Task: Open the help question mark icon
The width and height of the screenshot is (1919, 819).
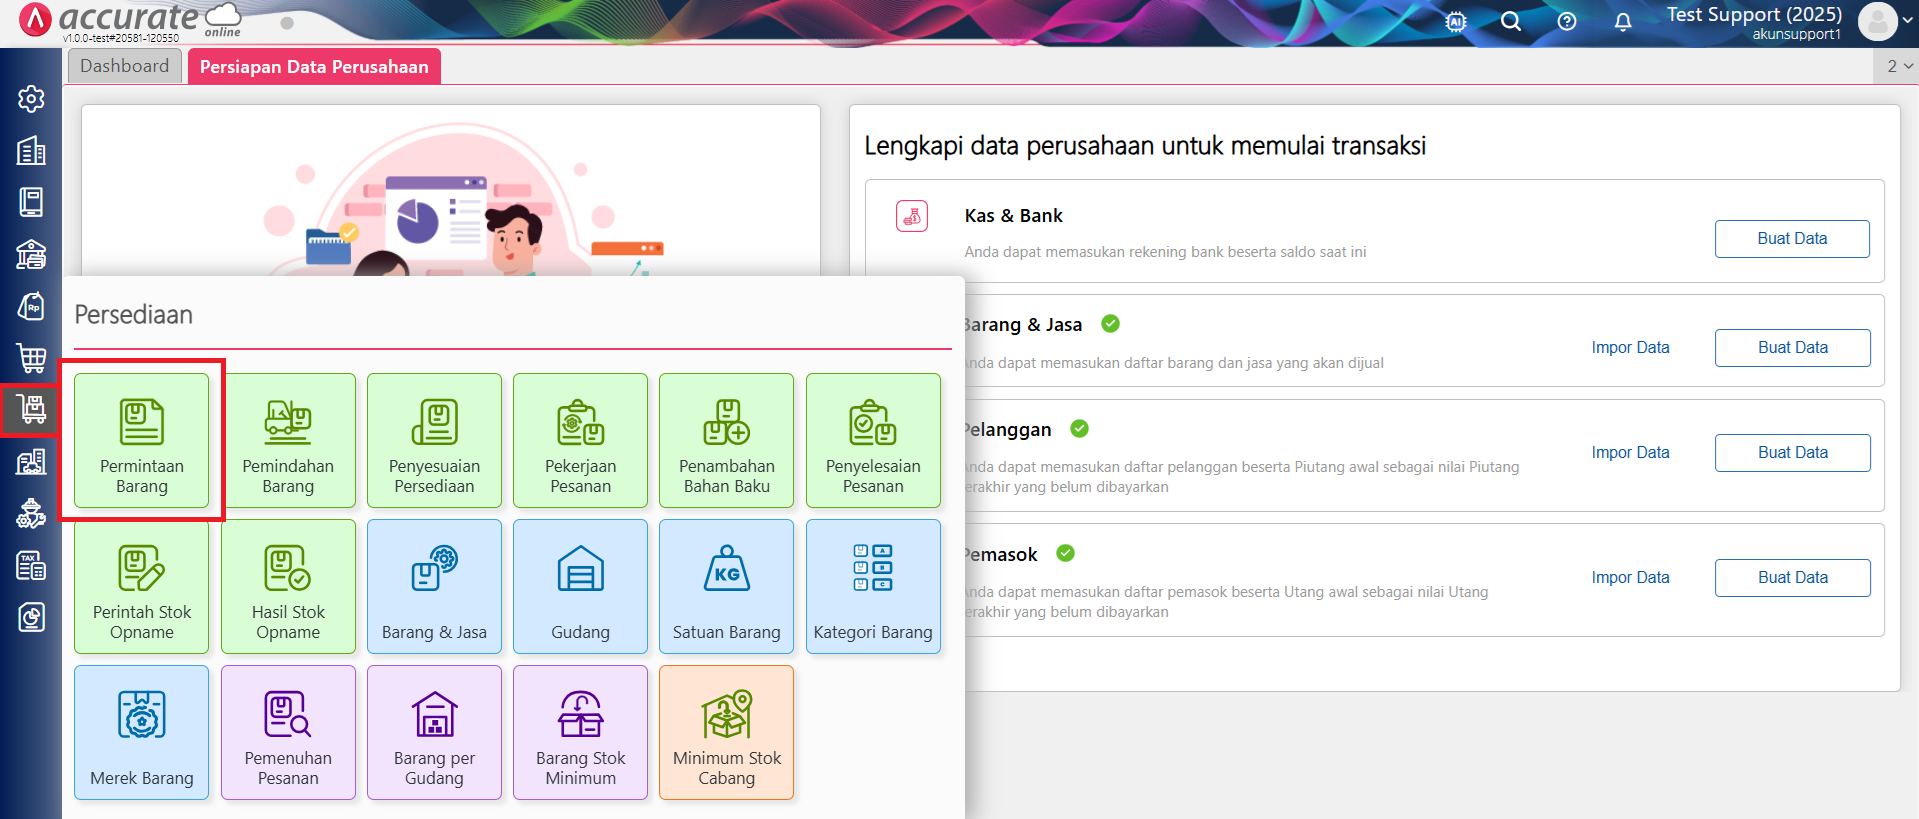Action: 1566,22
